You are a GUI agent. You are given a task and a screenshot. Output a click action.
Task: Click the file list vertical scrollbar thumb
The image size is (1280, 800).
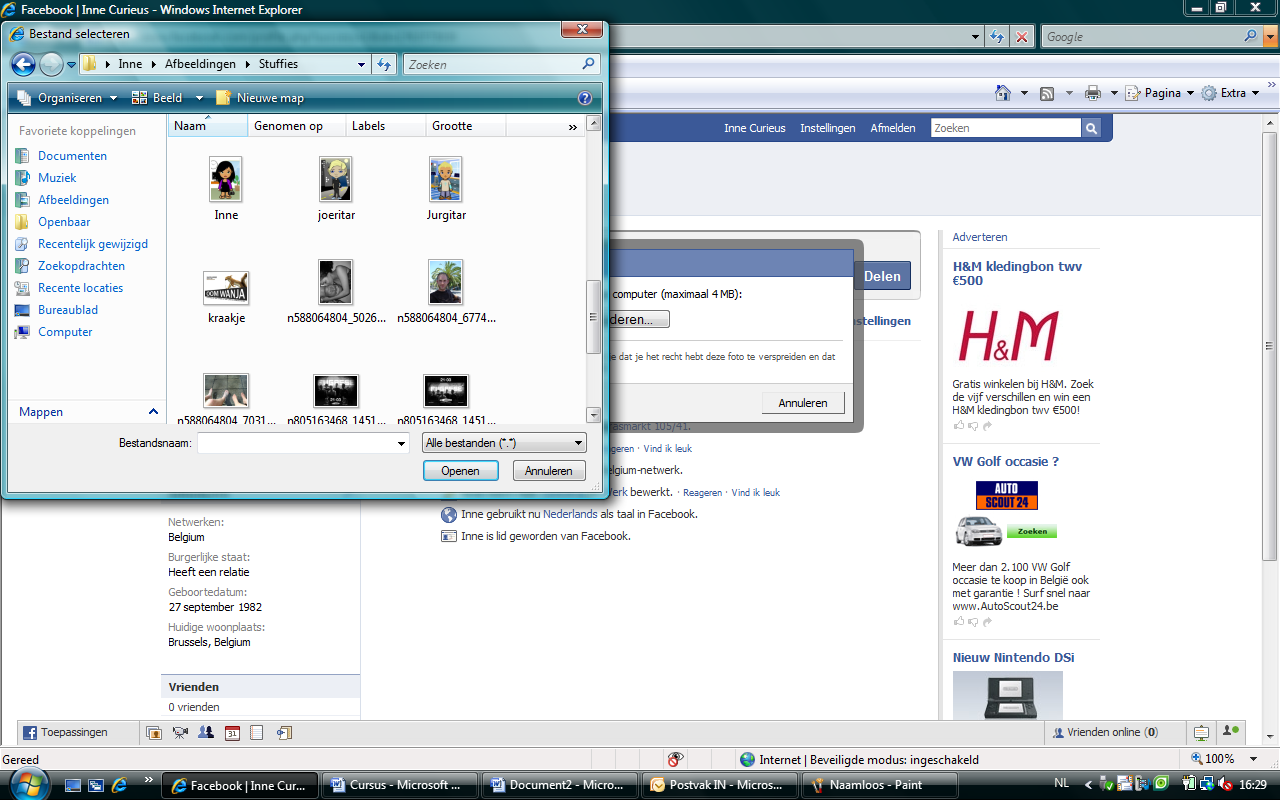pyautogui.click(x=594, y=317)
